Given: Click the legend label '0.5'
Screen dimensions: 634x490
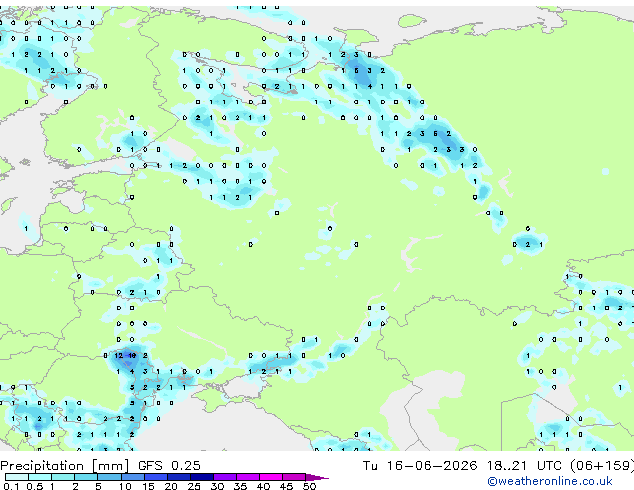Looking at the screenshot, I should [x=34, y=486].
